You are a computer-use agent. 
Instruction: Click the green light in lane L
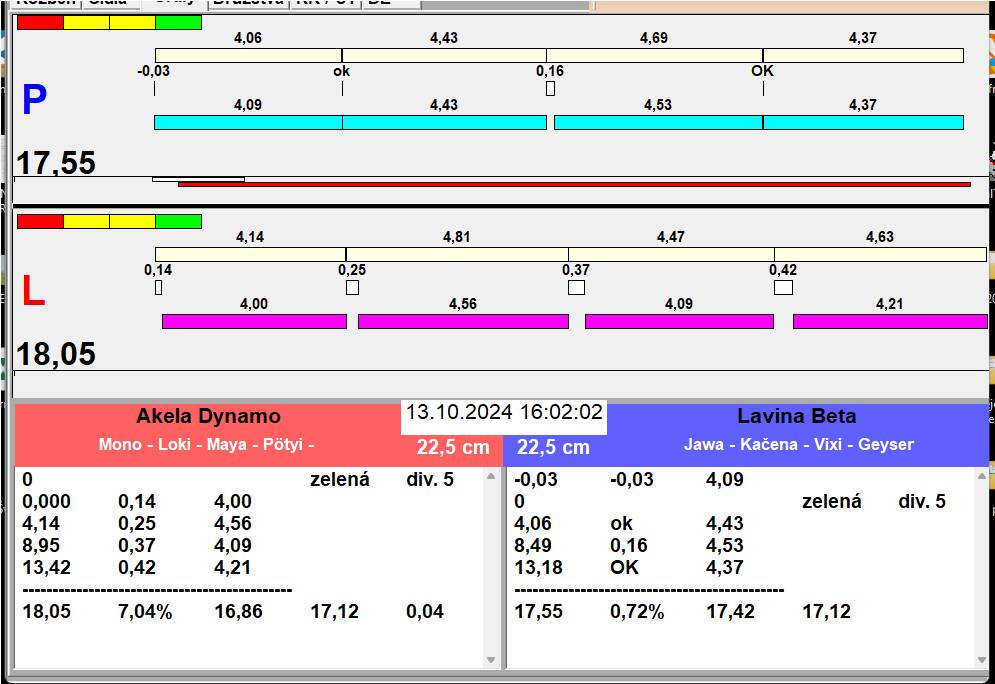[178, 221]
